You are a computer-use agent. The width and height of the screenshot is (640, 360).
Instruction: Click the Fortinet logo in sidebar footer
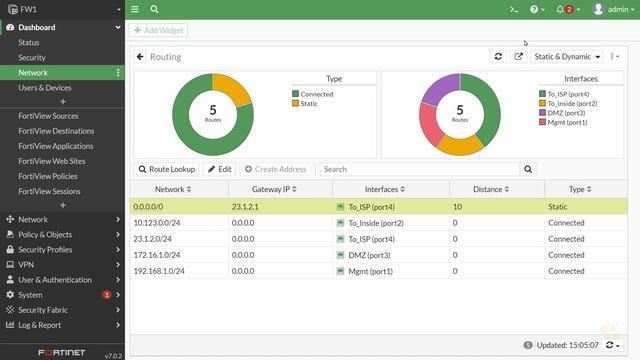(62, 352)
